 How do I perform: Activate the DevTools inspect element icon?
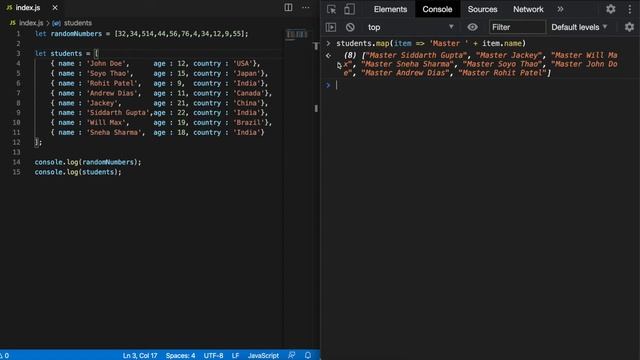tap(331, 9)
